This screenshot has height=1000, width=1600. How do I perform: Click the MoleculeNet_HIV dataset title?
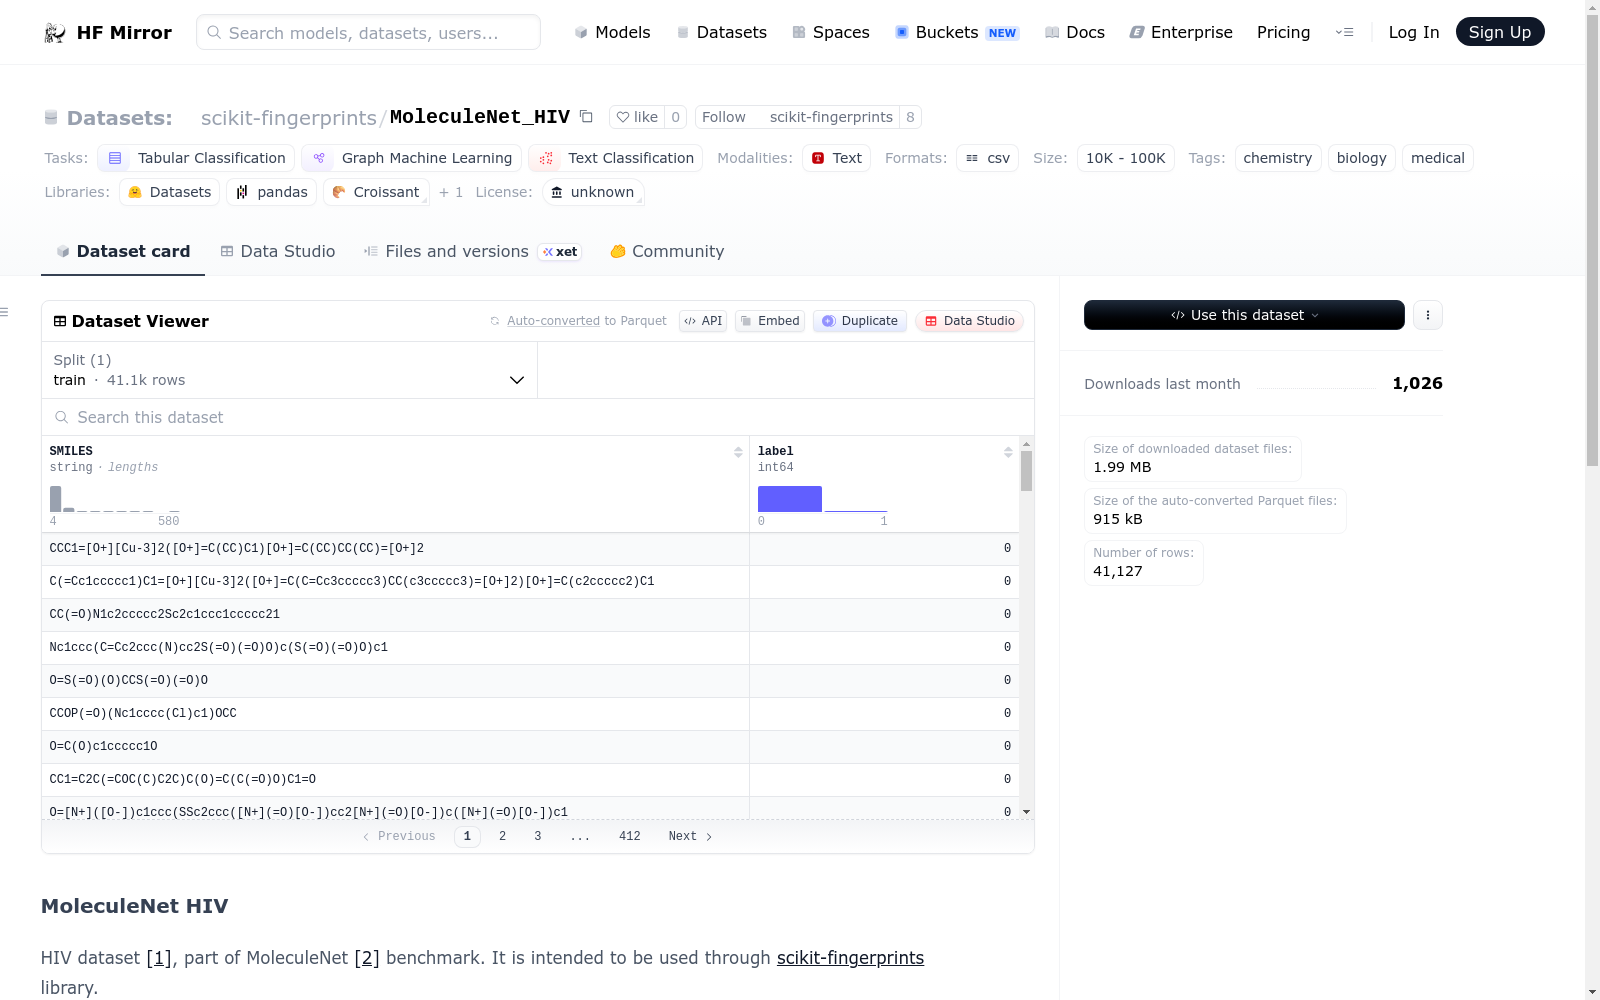coord(480,117)
